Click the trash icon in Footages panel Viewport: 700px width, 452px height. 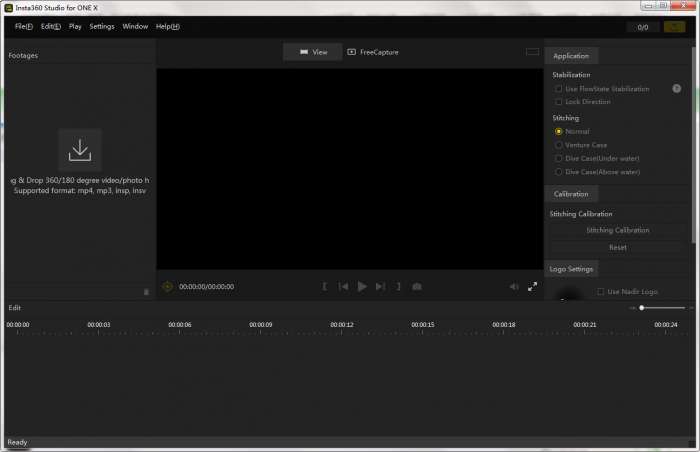[x=146, y=292]
